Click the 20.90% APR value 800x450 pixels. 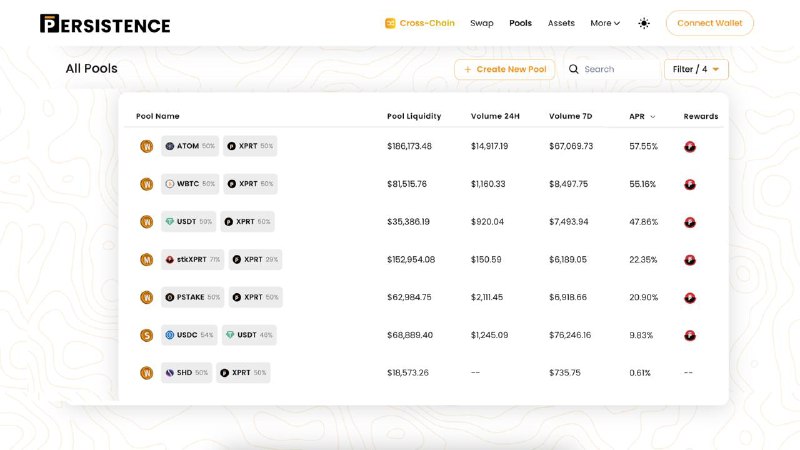pyautogui.click(x=643, y=297)
